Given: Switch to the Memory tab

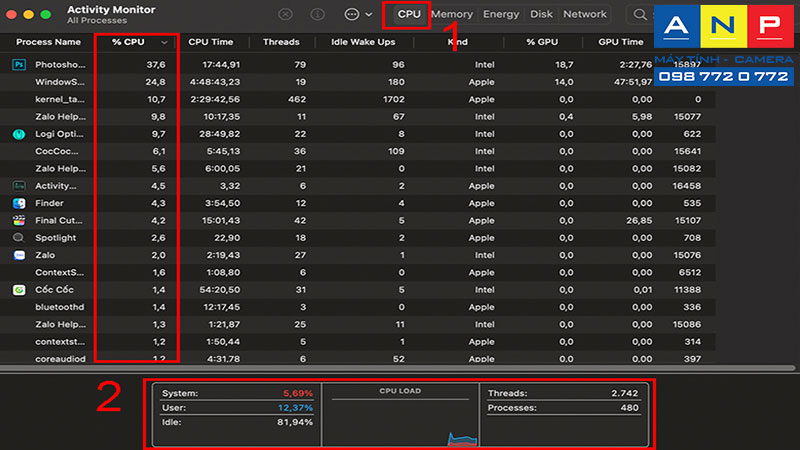Looking at the screenshot, I should pyautogui.click(x=452, y=14).
